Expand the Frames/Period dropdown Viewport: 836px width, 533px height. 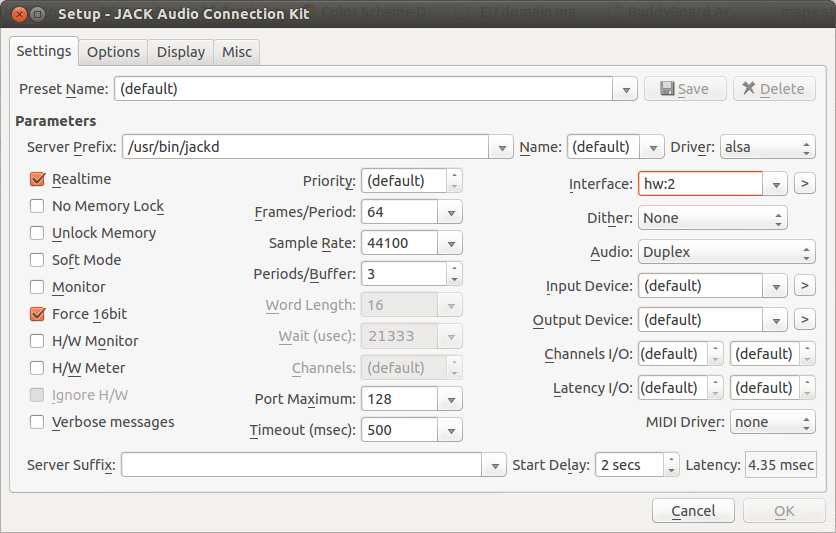point(451,212)
